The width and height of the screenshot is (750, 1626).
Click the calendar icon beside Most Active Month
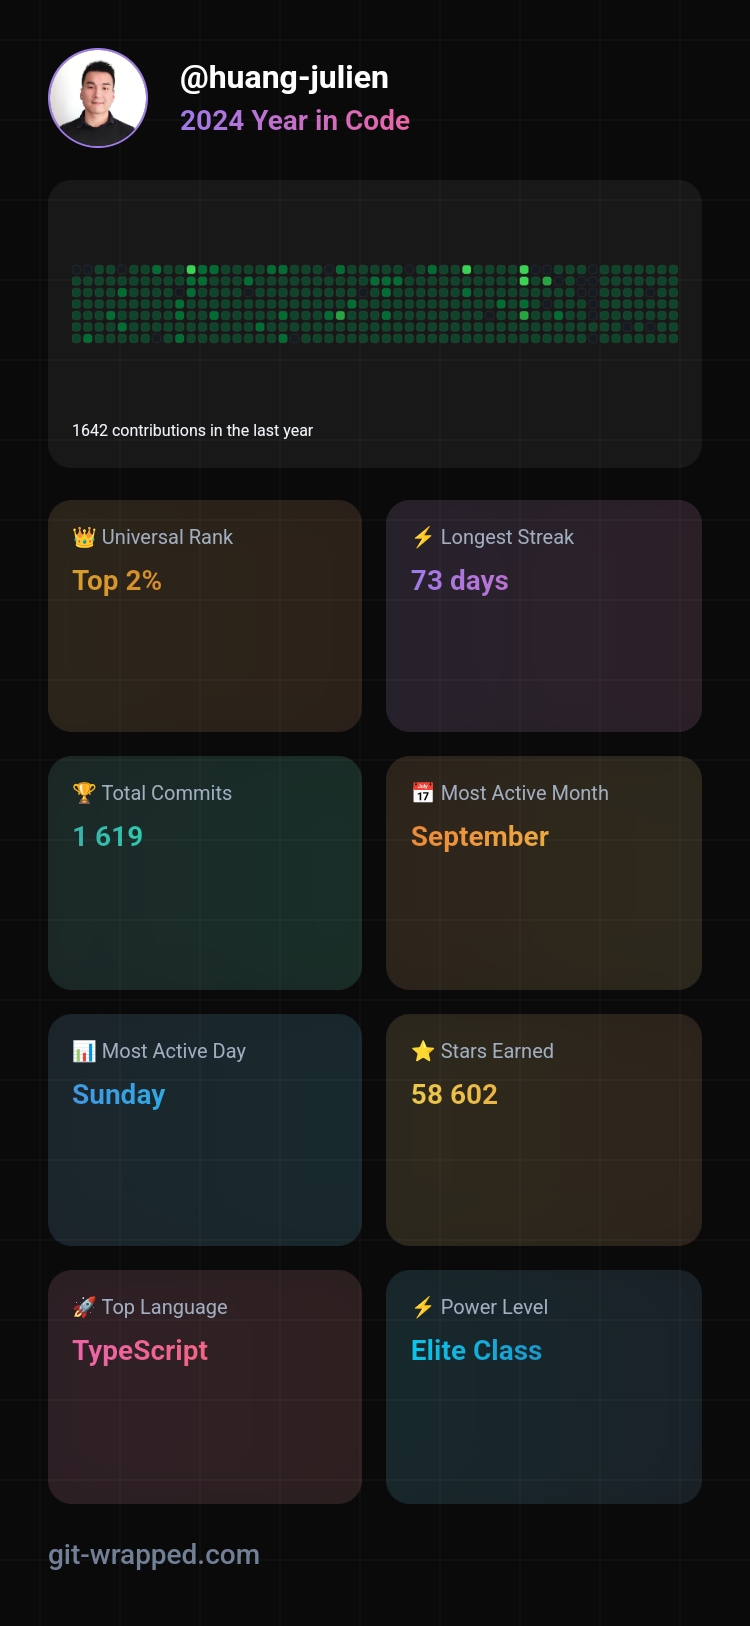tap(423, 794)
